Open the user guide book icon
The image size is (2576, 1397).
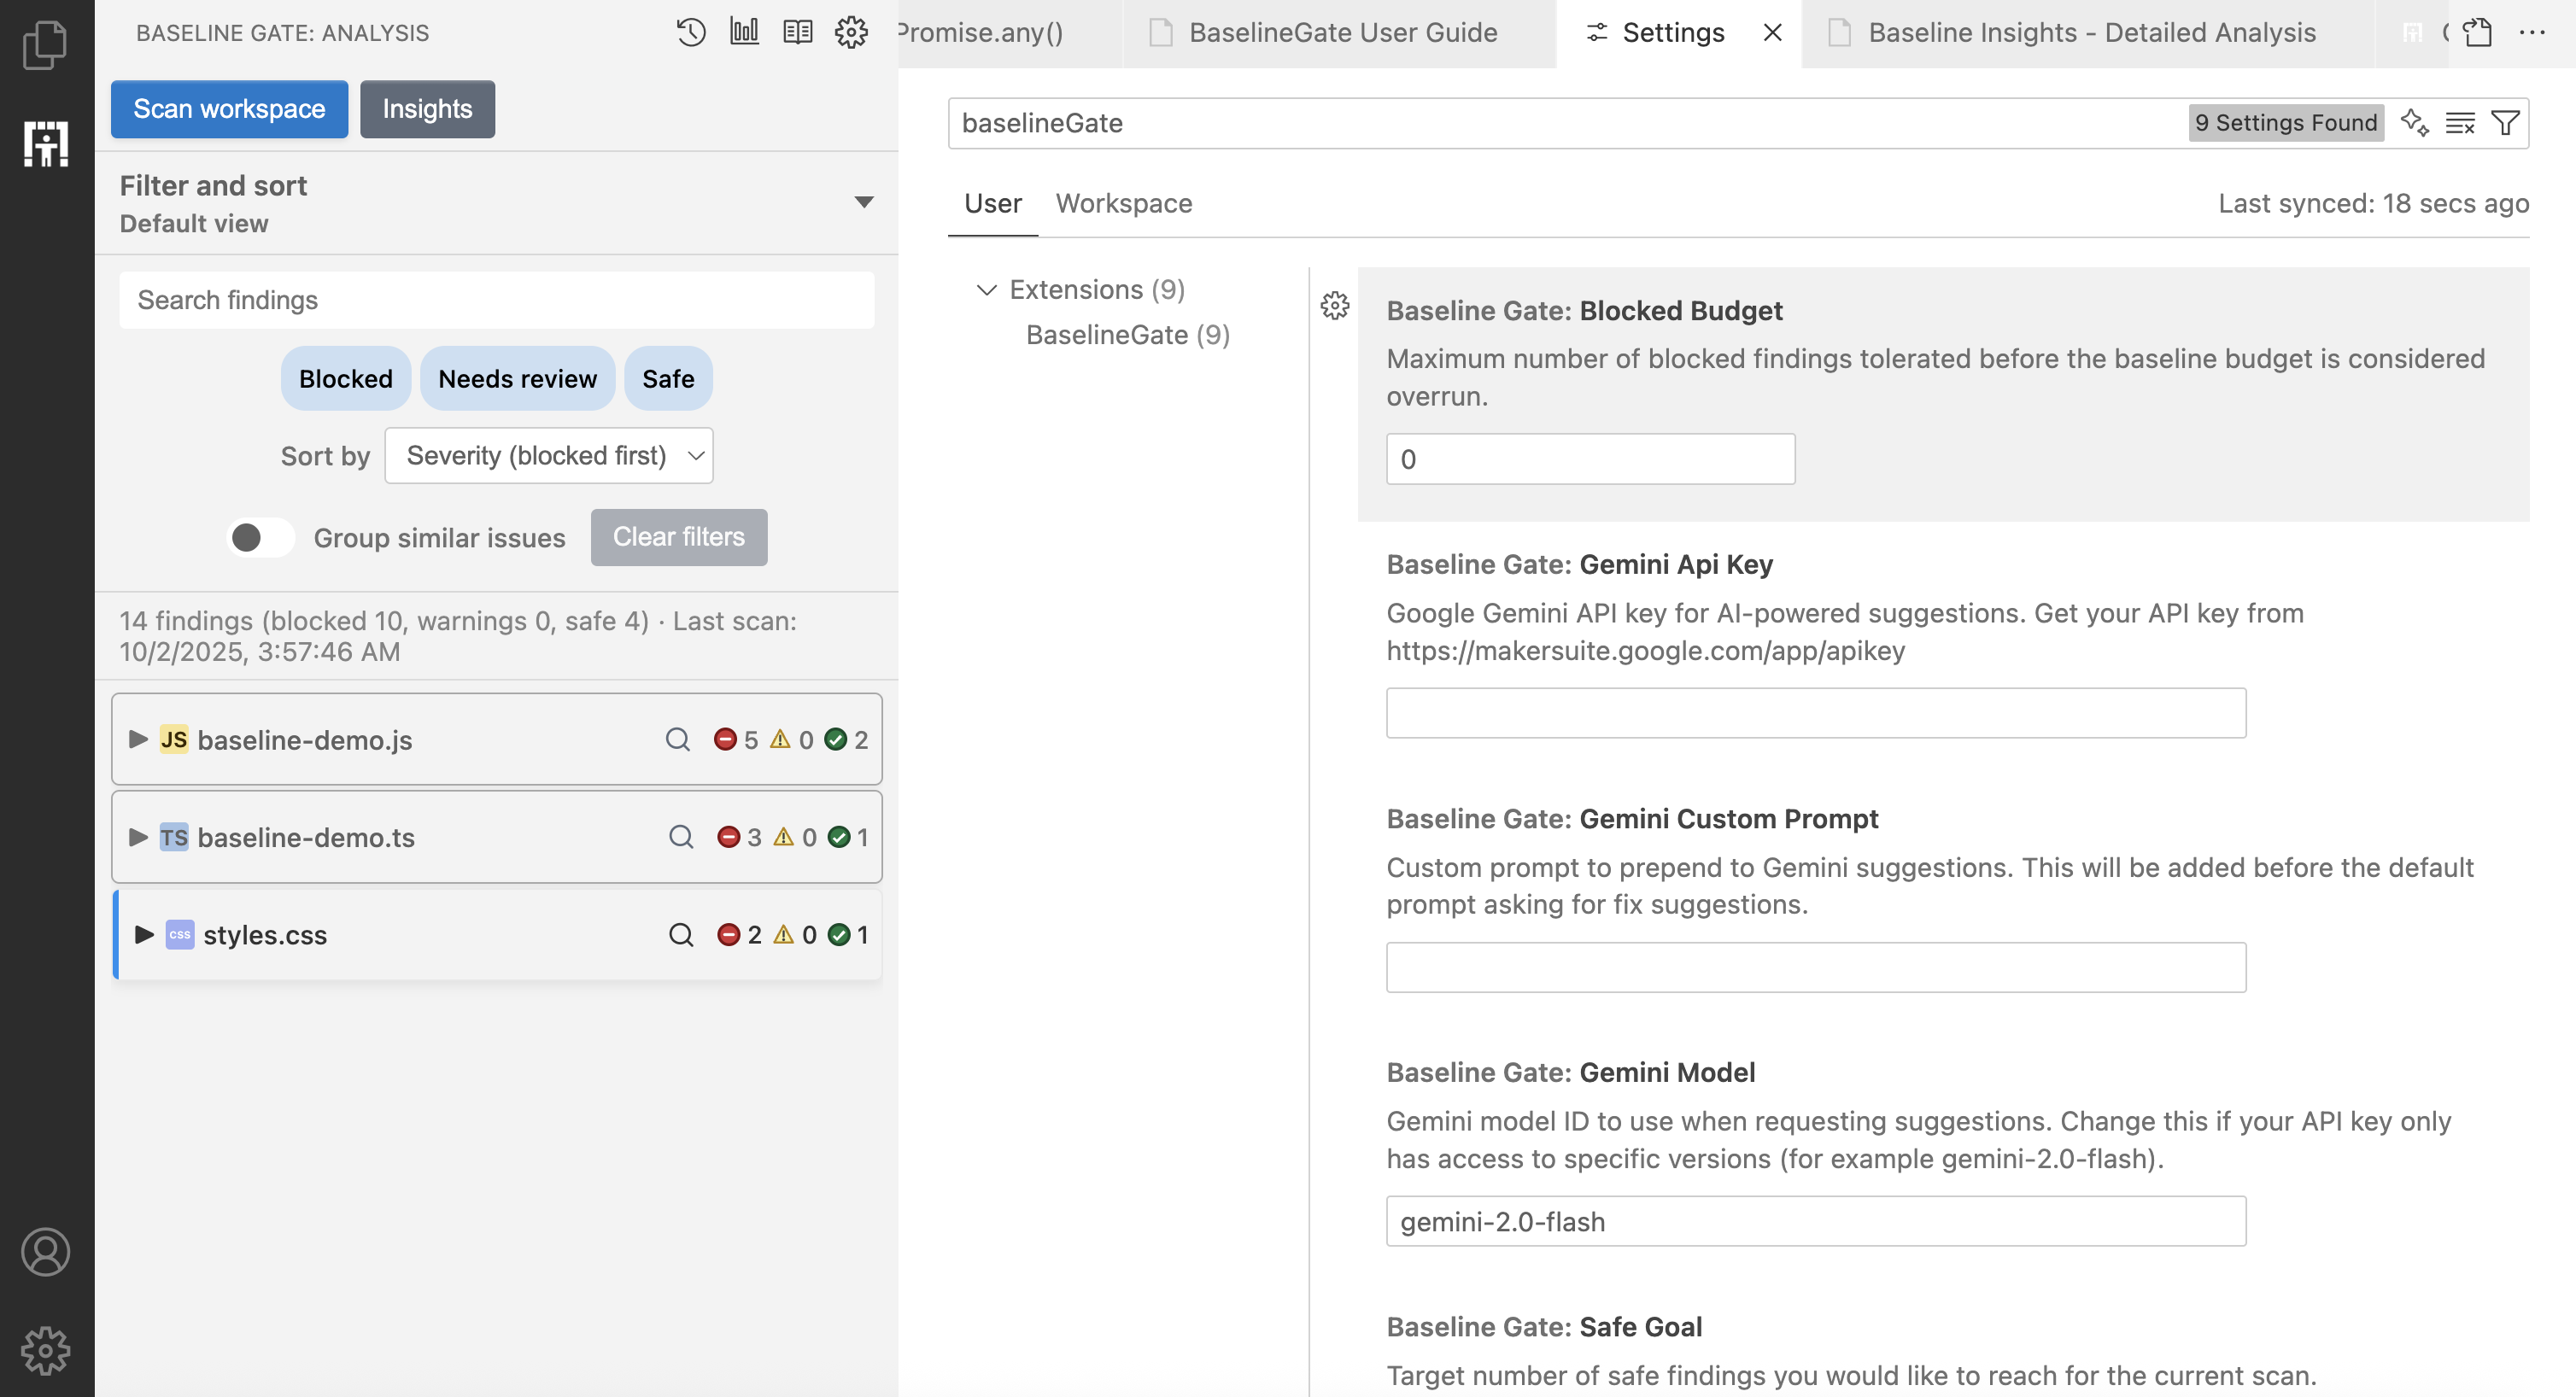coord(797,33)
